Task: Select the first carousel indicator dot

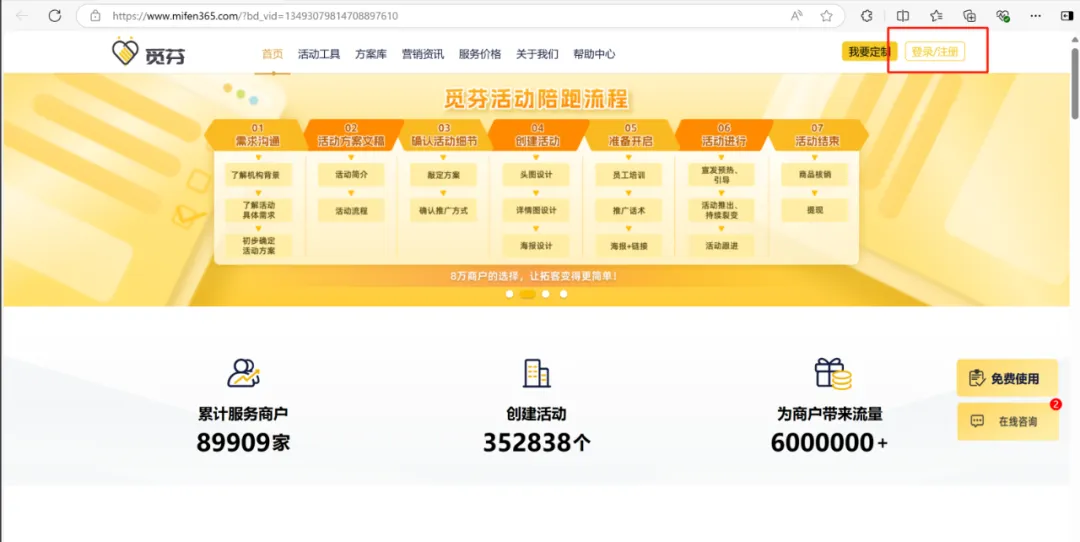Action: tap(509, 294)
